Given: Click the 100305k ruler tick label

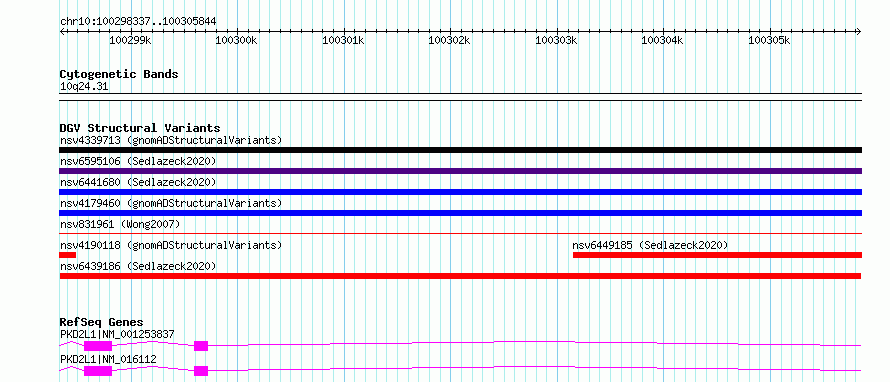Looking at the screenshot, I should (769, 40).
